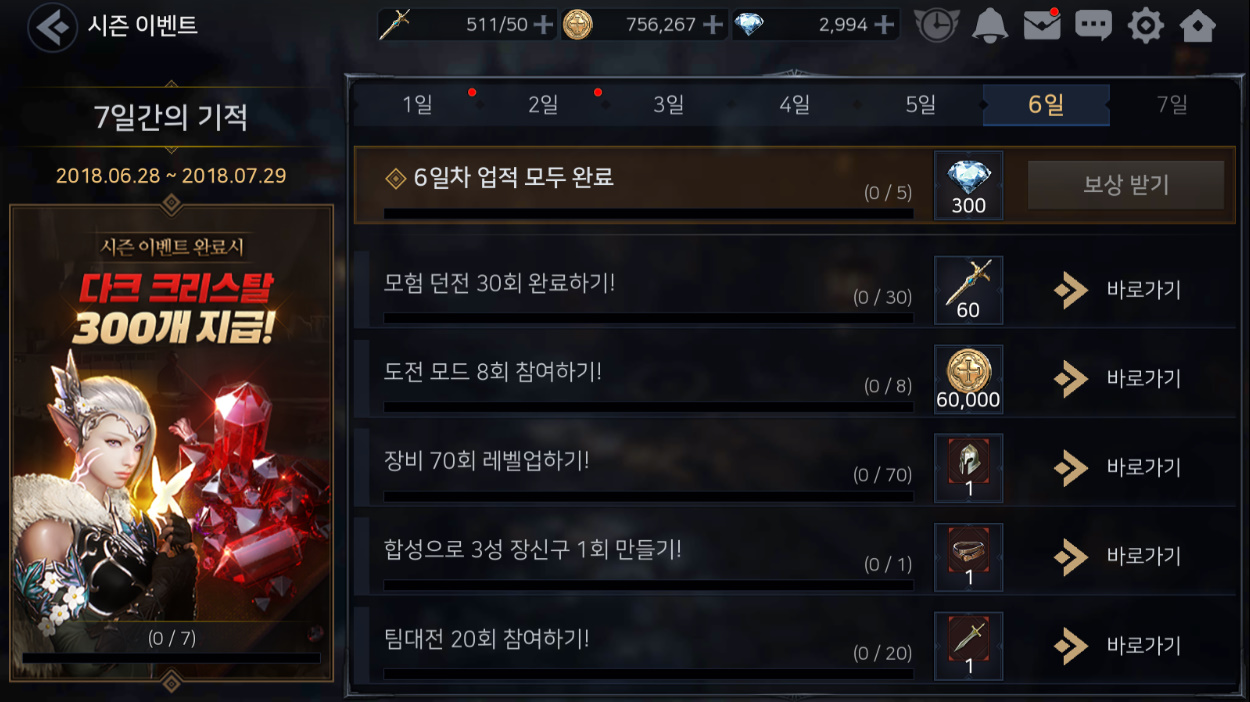1250x702 pixels.
Task: Claim reward with 보상 받기 button
Action: (x=1126, y=185)
